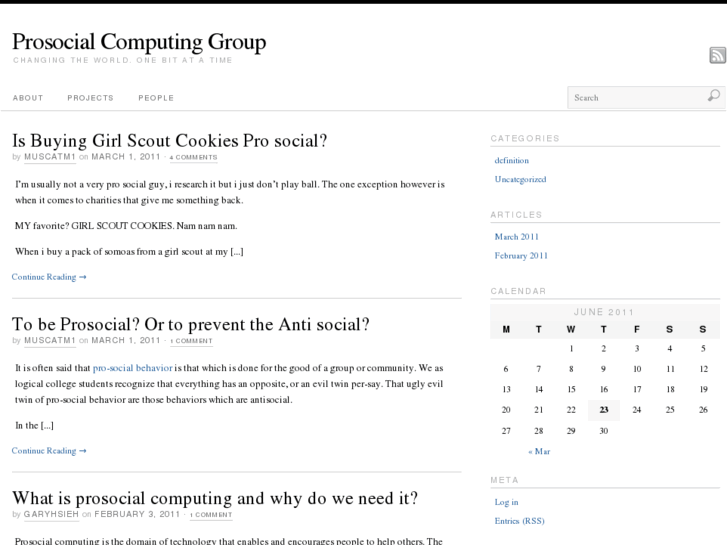727x545 pixels.
Task: Open the Entries (RSS) link
Action: (x=519, y=521)
